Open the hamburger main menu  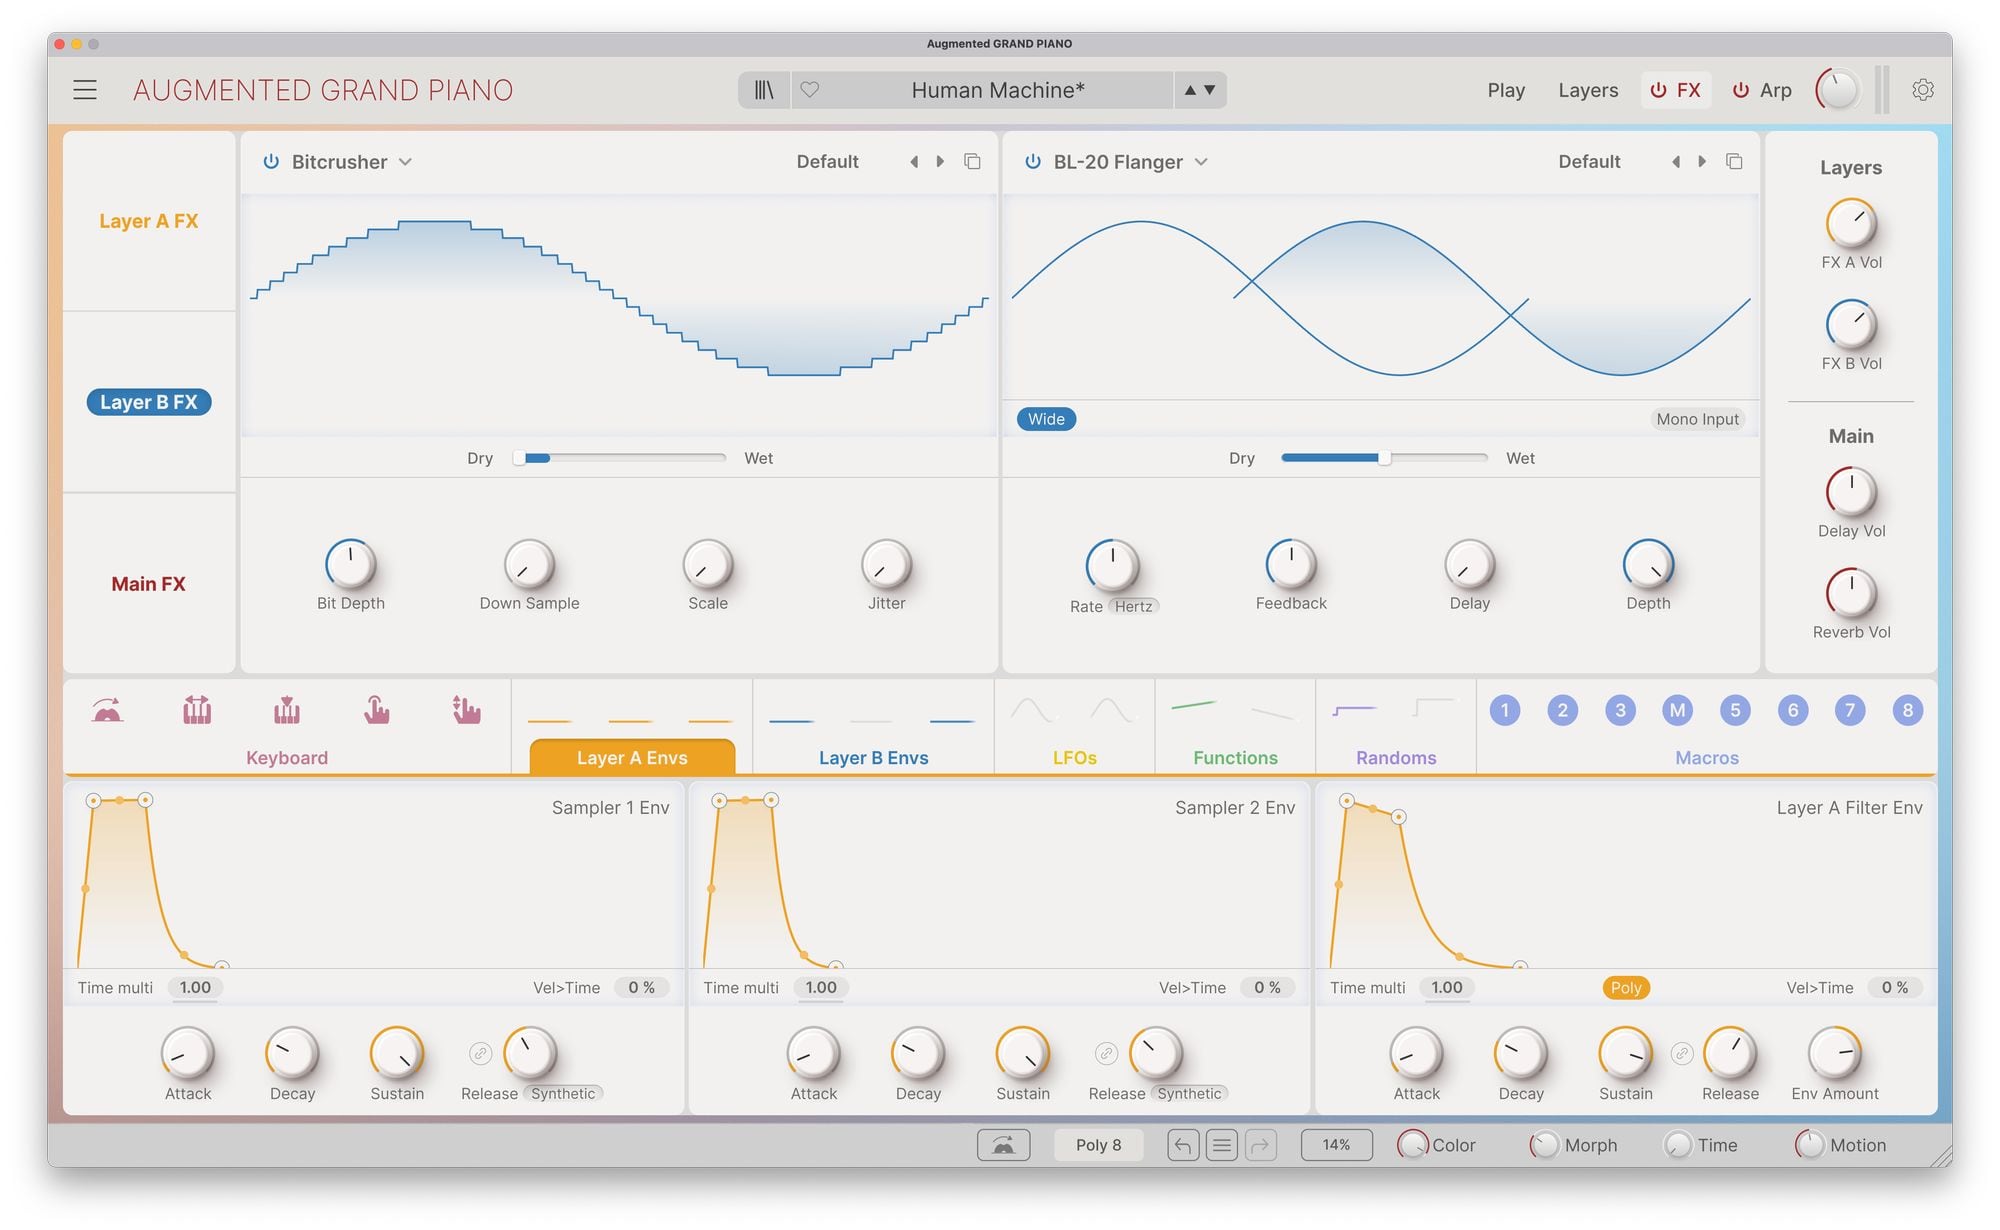pos(85,90)
